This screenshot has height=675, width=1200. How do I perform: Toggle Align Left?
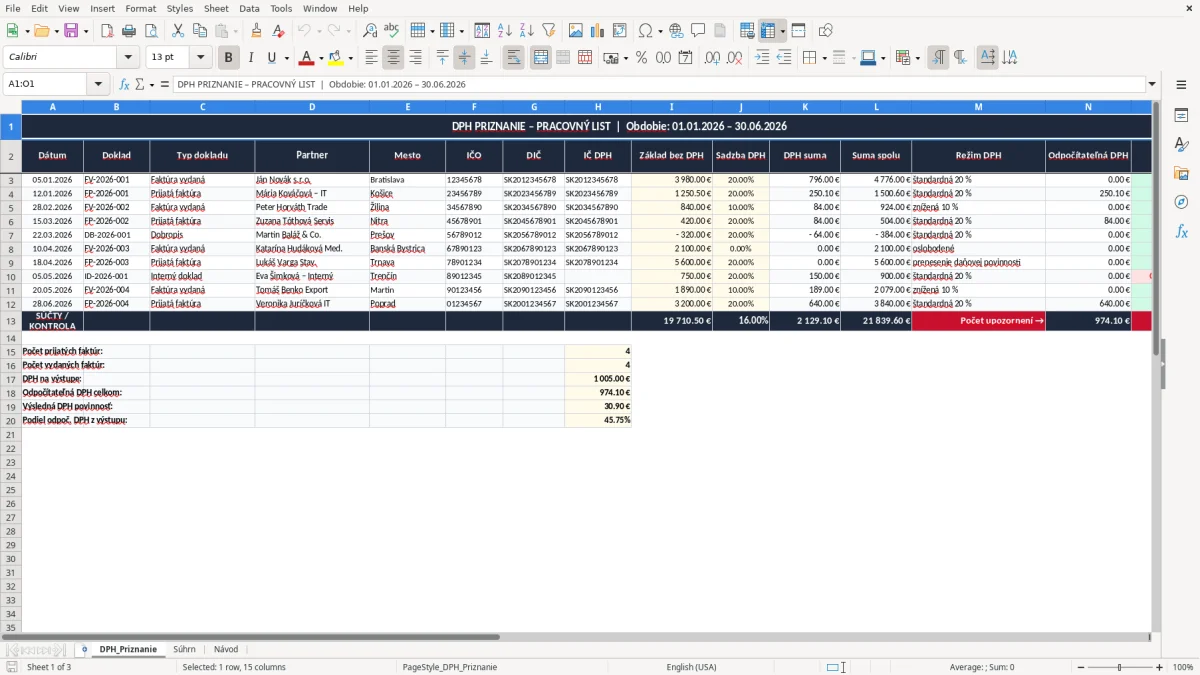[x=372, y=58]
